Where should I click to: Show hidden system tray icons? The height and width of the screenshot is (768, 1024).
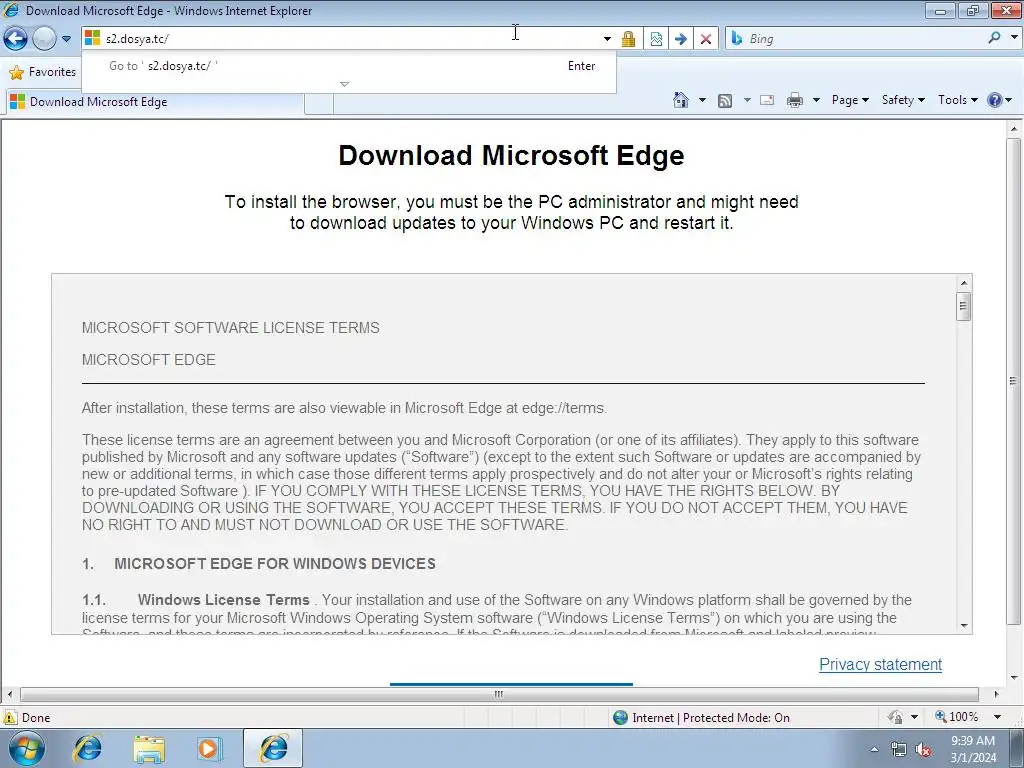tap(874, 749)
